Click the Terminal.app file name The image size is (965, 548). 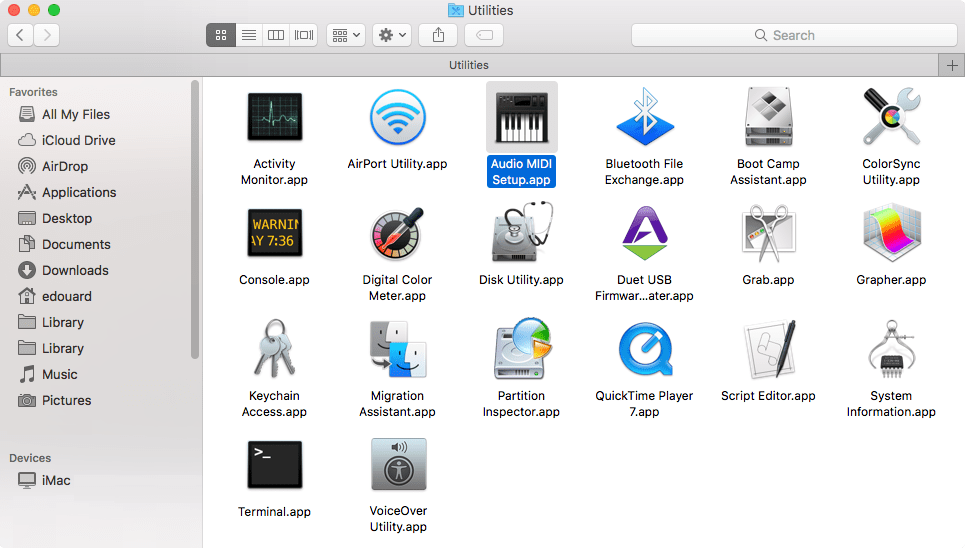click(x=274, y=512)
